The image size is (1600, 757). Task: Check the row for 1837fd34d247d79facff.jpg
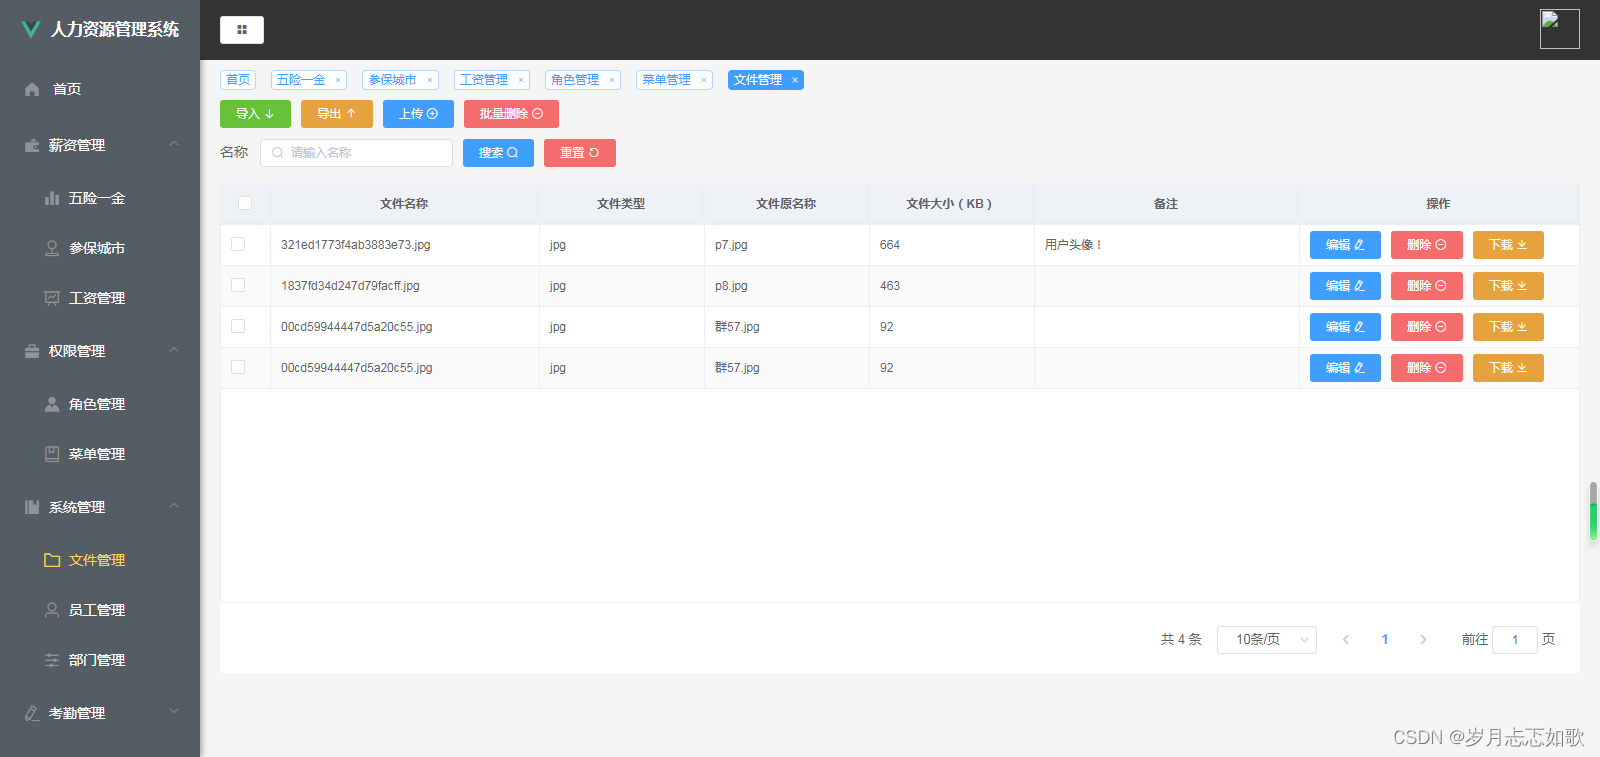[238, 285]
